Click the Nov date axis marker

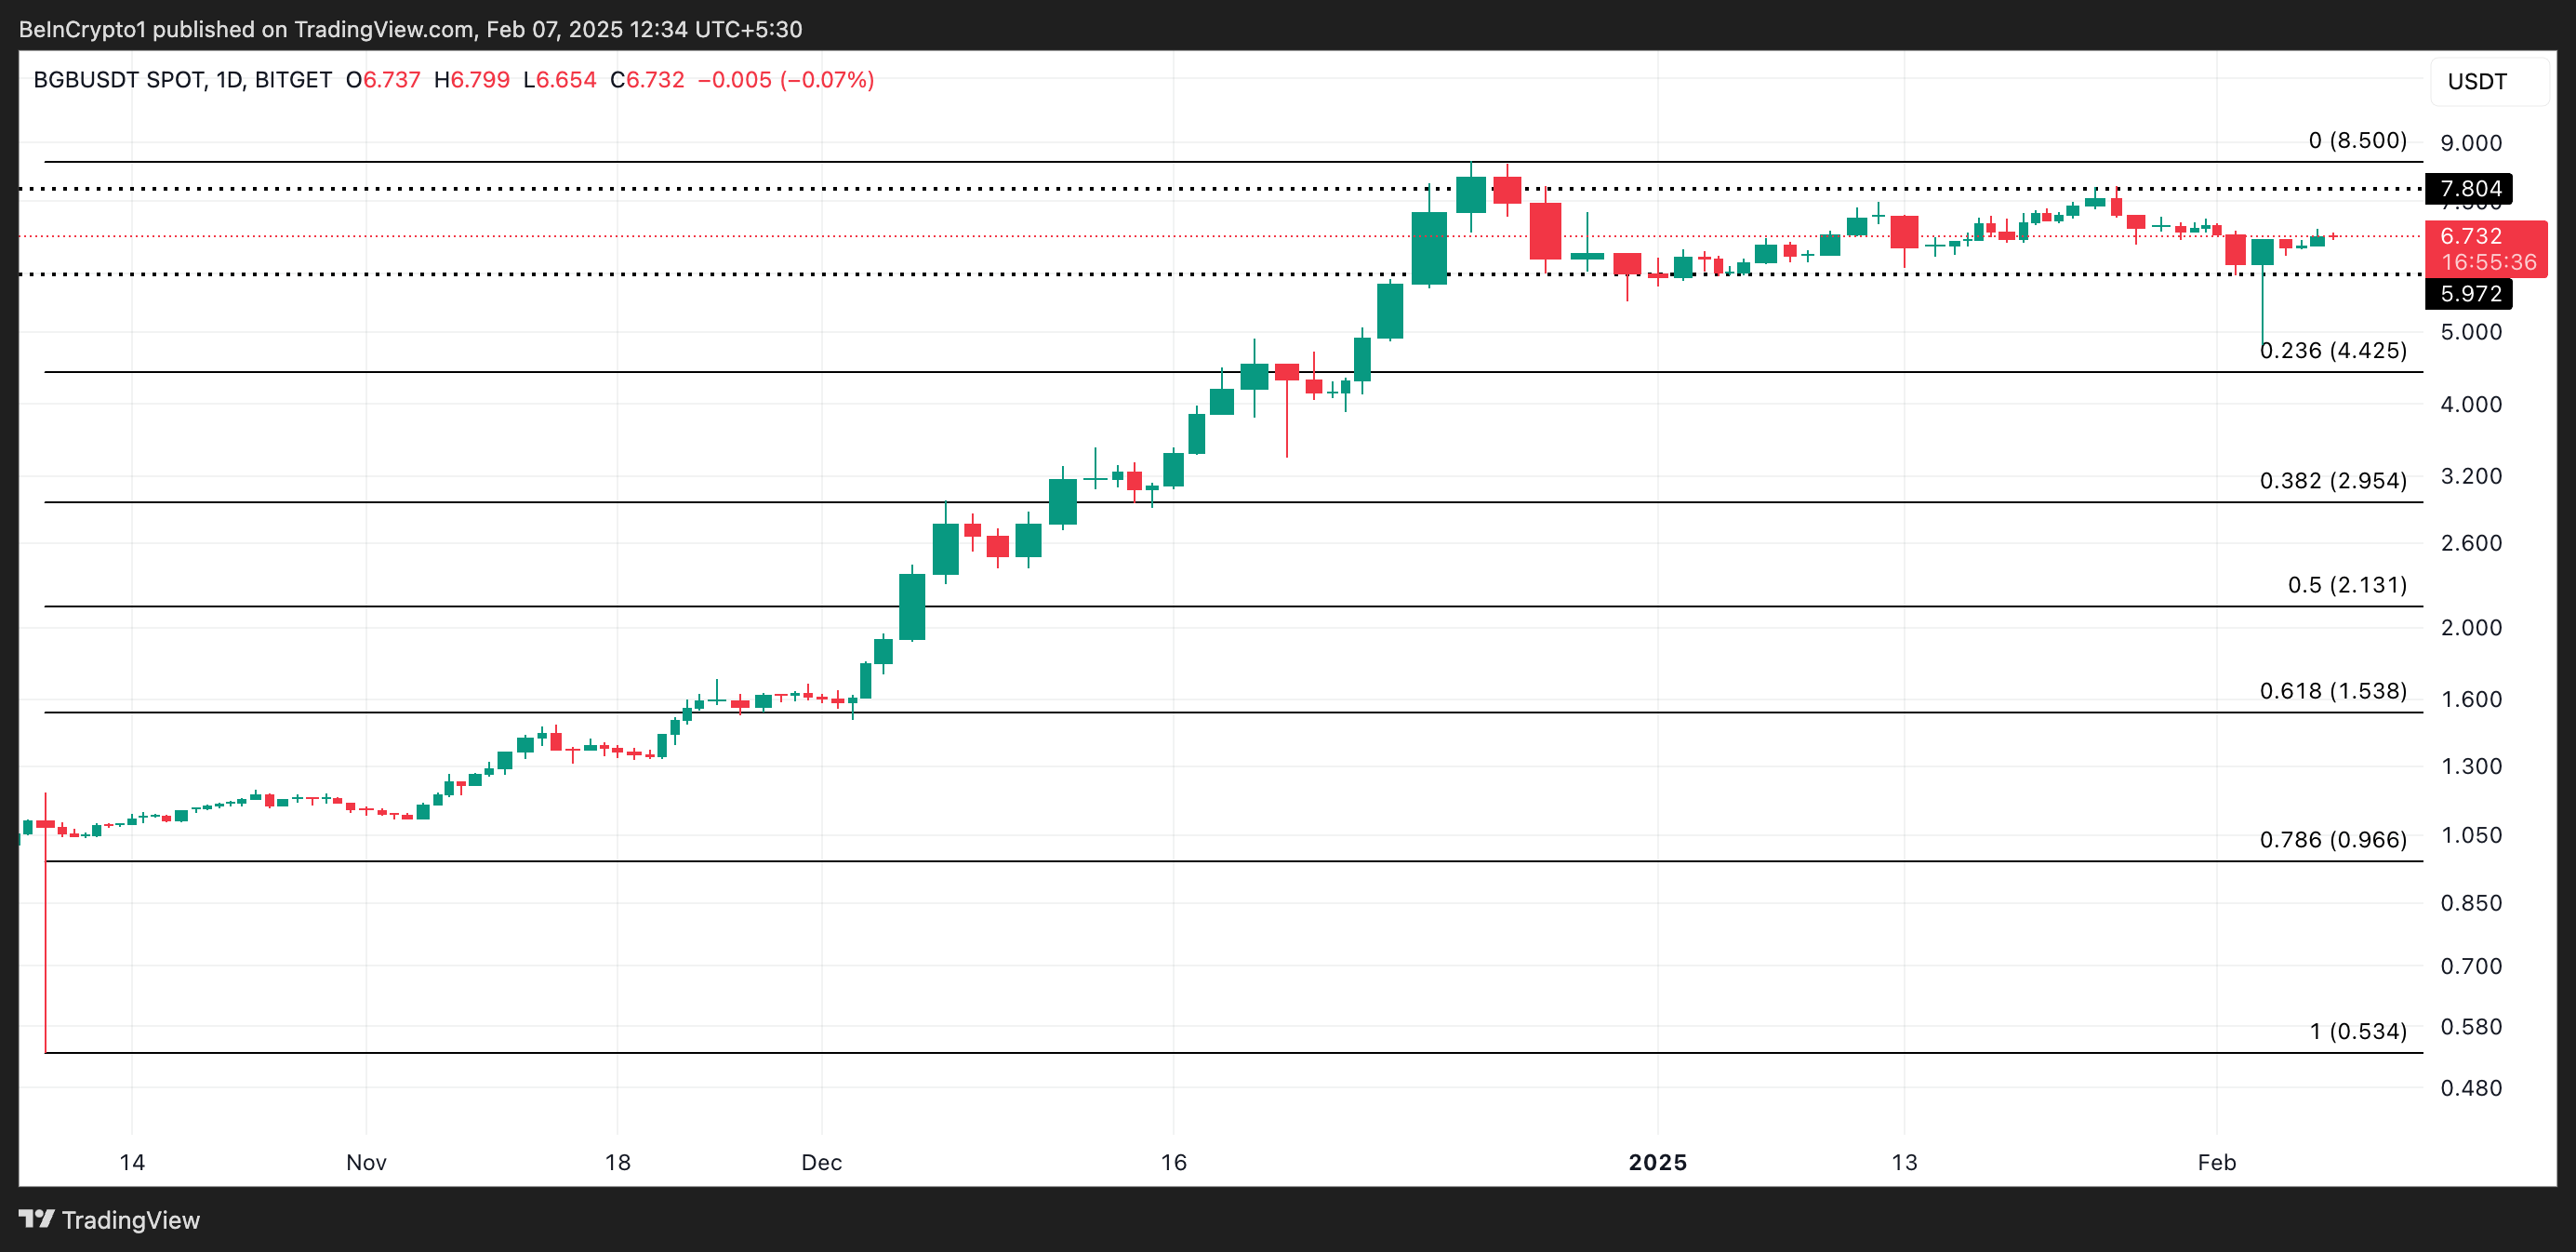pyautogui.click(x=366, y=1162)
